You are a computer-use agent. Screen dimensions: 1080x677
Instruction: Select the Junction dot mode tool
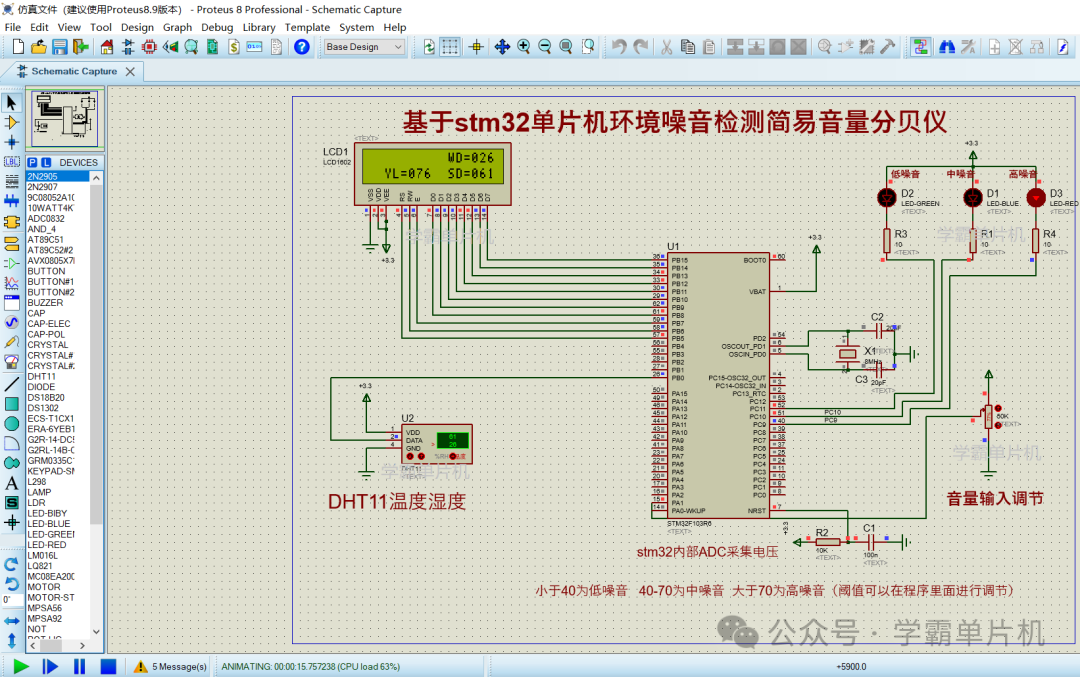click(12, 142)
